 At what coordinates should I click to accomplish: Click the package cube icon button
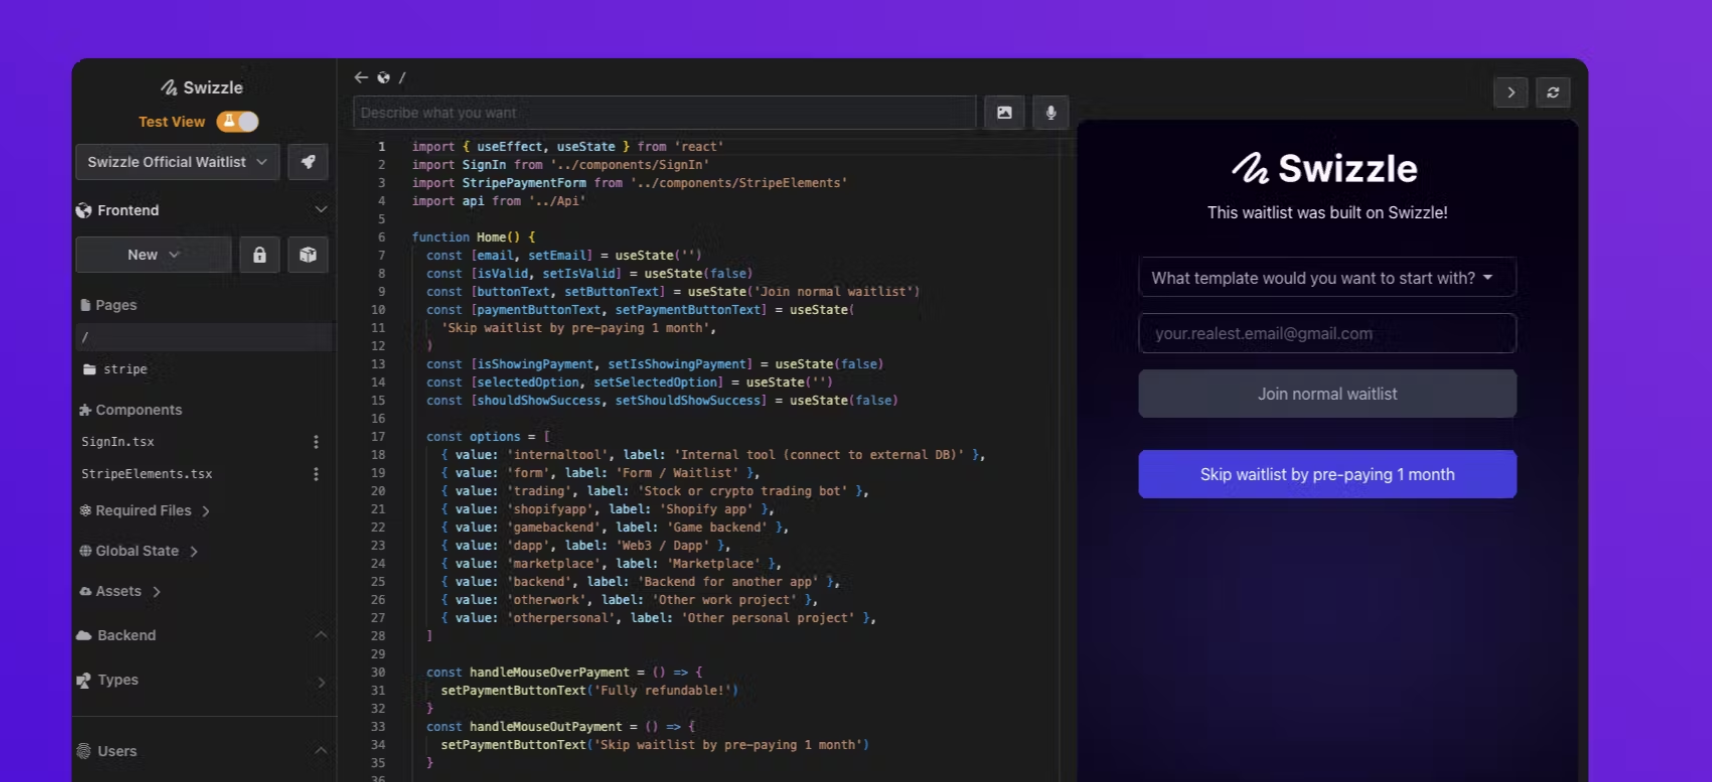pos(308,255)
